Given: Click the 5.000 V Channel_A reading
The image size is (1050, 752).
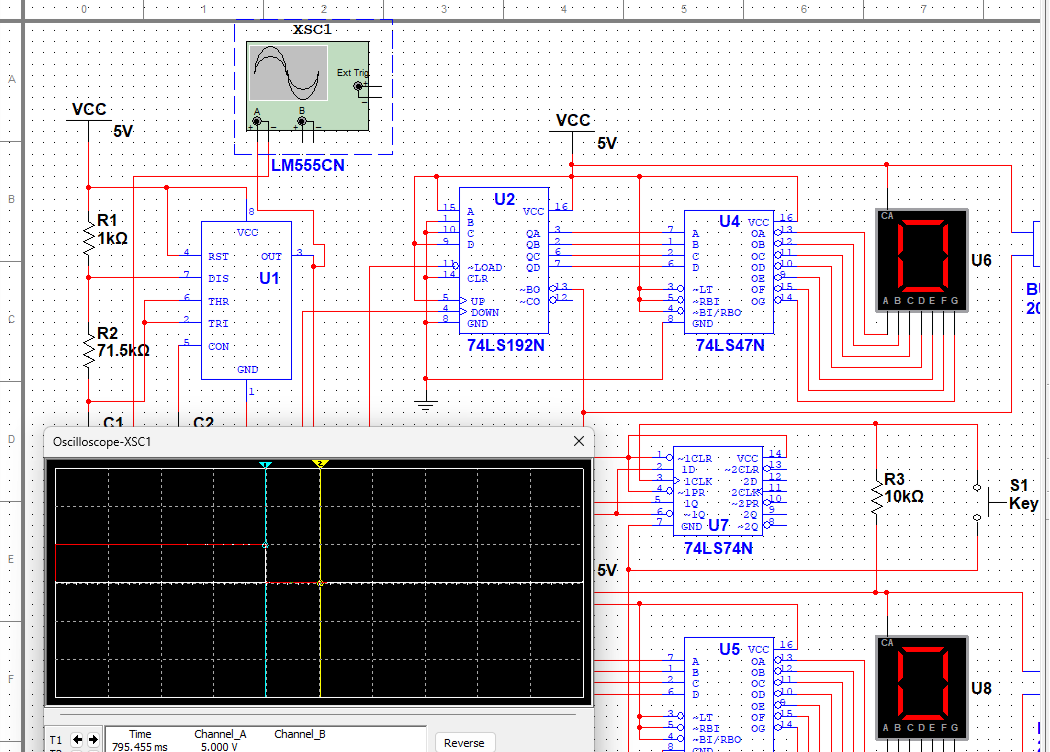Looking at the screenshot, I should 220,747.
